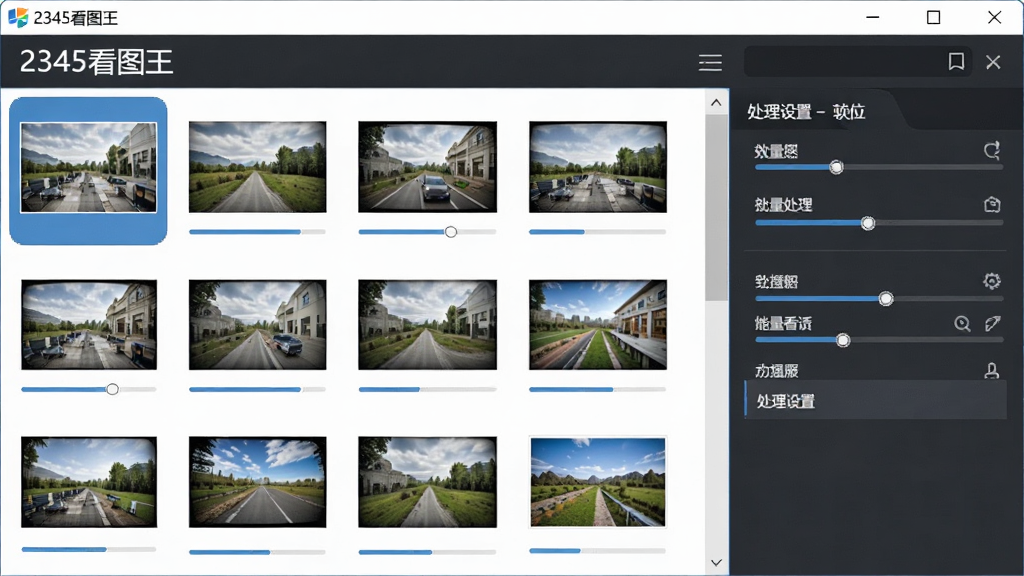Image resolution: width=1024 pixels, height=576 pixels.
Task: Open the asphalt highway thumbnail with white lane lines
Action: point(257,482)
